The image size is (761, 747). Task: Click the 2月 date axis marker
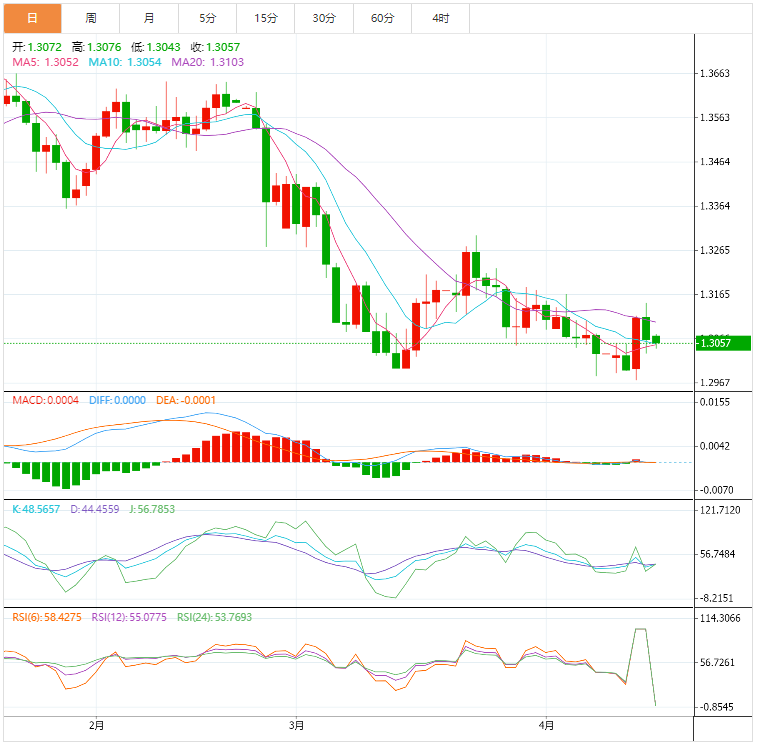click(x=96, y=724)
